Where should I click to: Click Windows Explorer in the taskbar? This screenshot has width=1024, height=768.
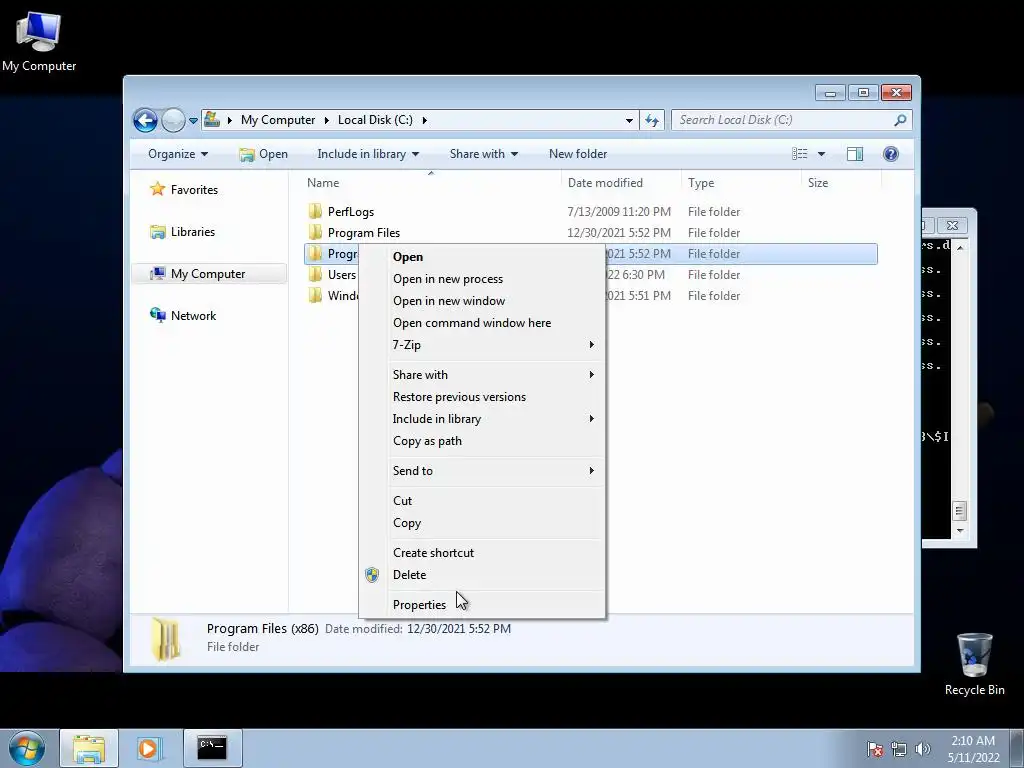click(89, 748)
